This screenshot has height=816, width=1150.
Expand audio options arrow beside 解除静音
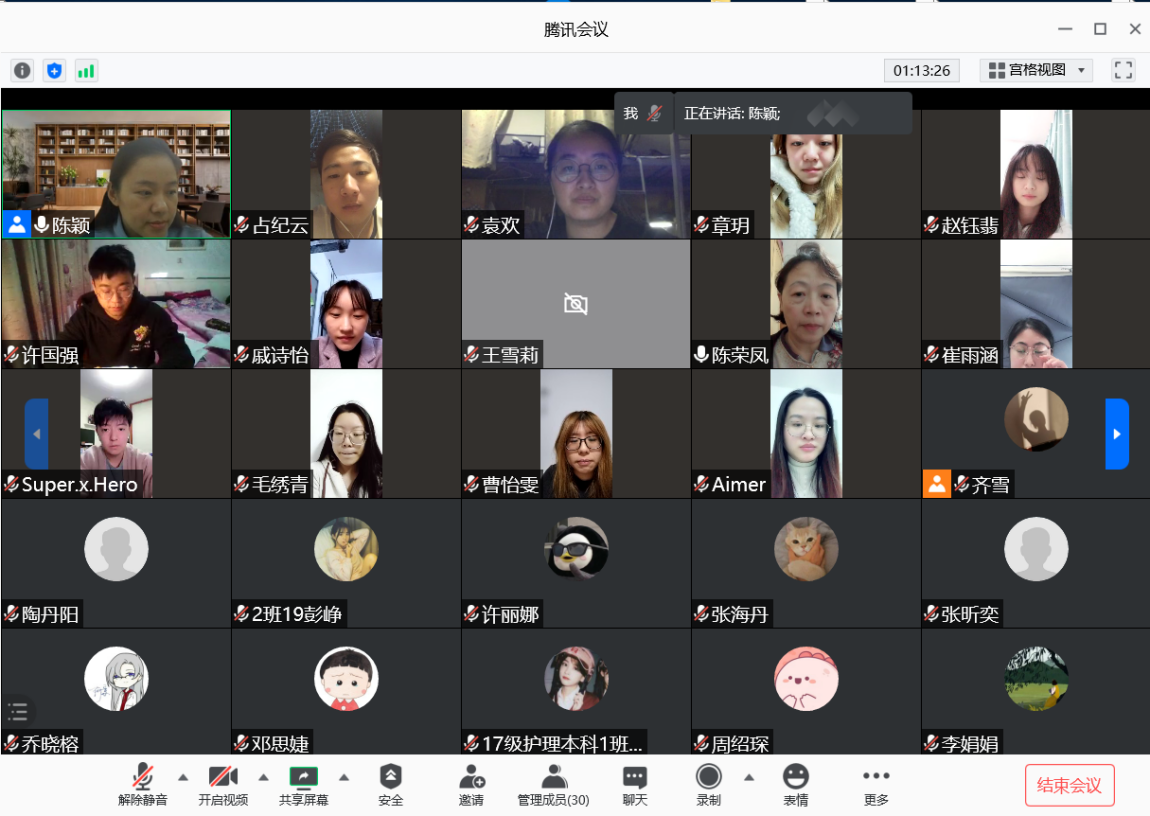(183, 777)
